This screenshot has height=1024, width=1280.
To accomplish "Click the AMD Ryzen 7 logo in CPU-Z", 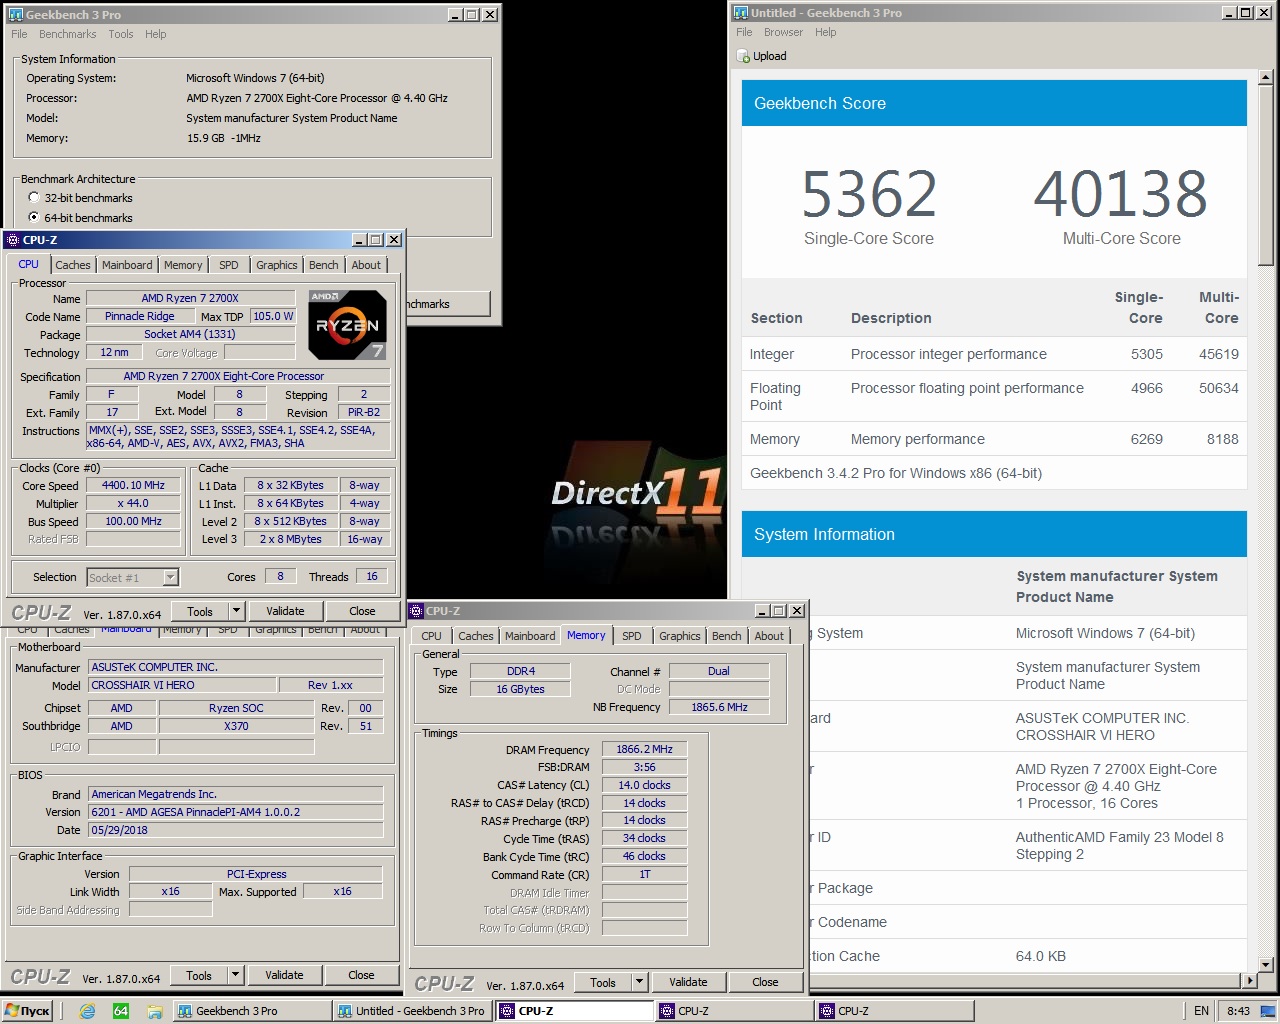I will 347,324.
